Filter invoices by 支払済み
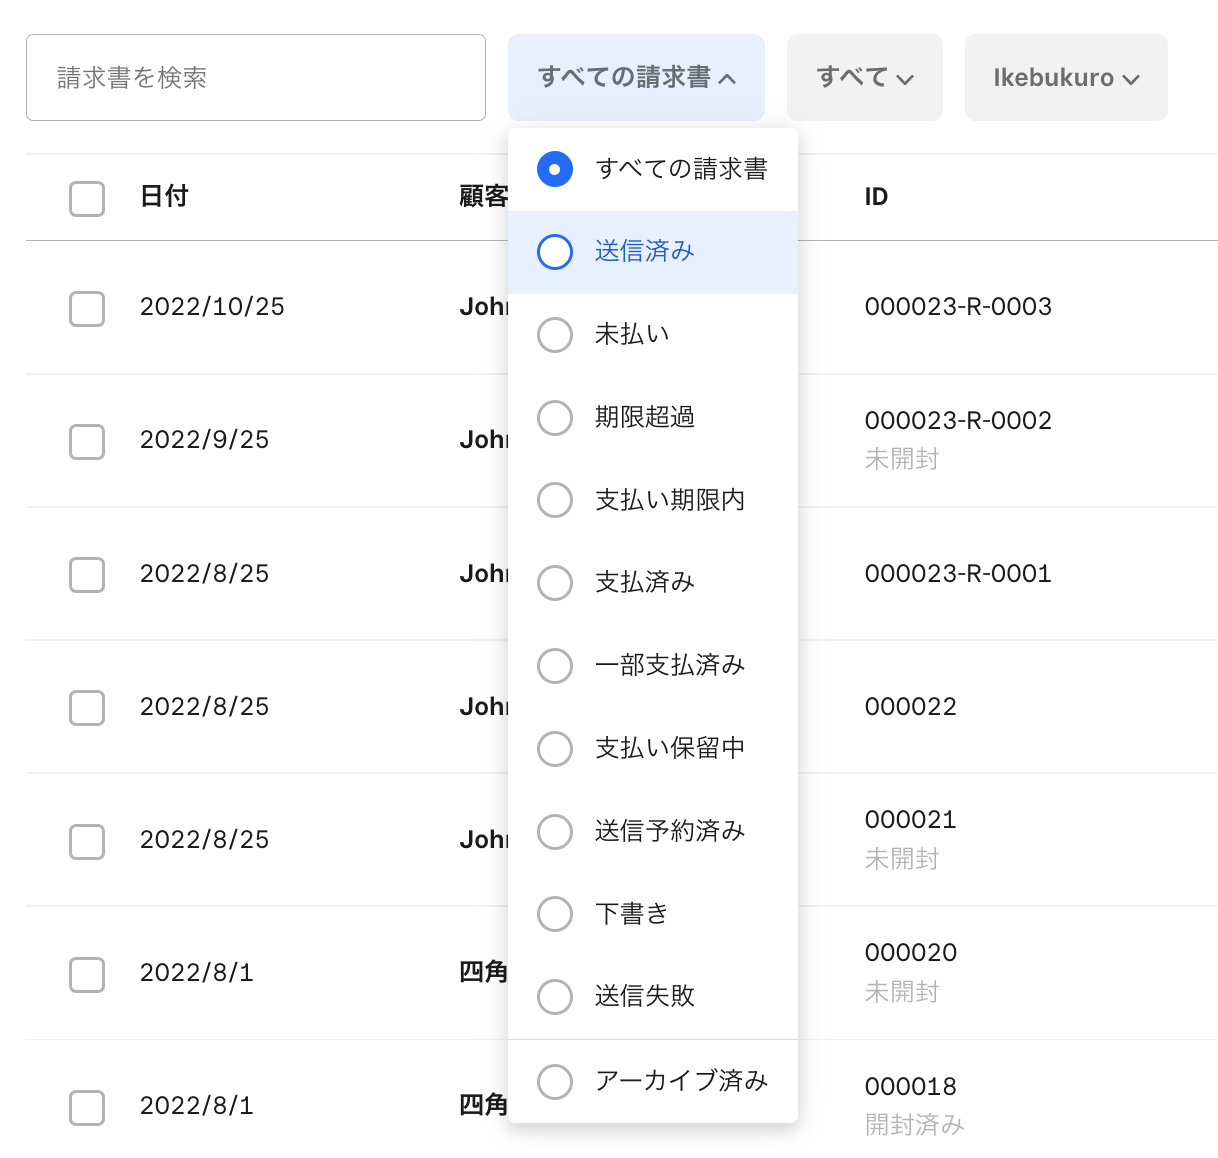 [644, 583]
